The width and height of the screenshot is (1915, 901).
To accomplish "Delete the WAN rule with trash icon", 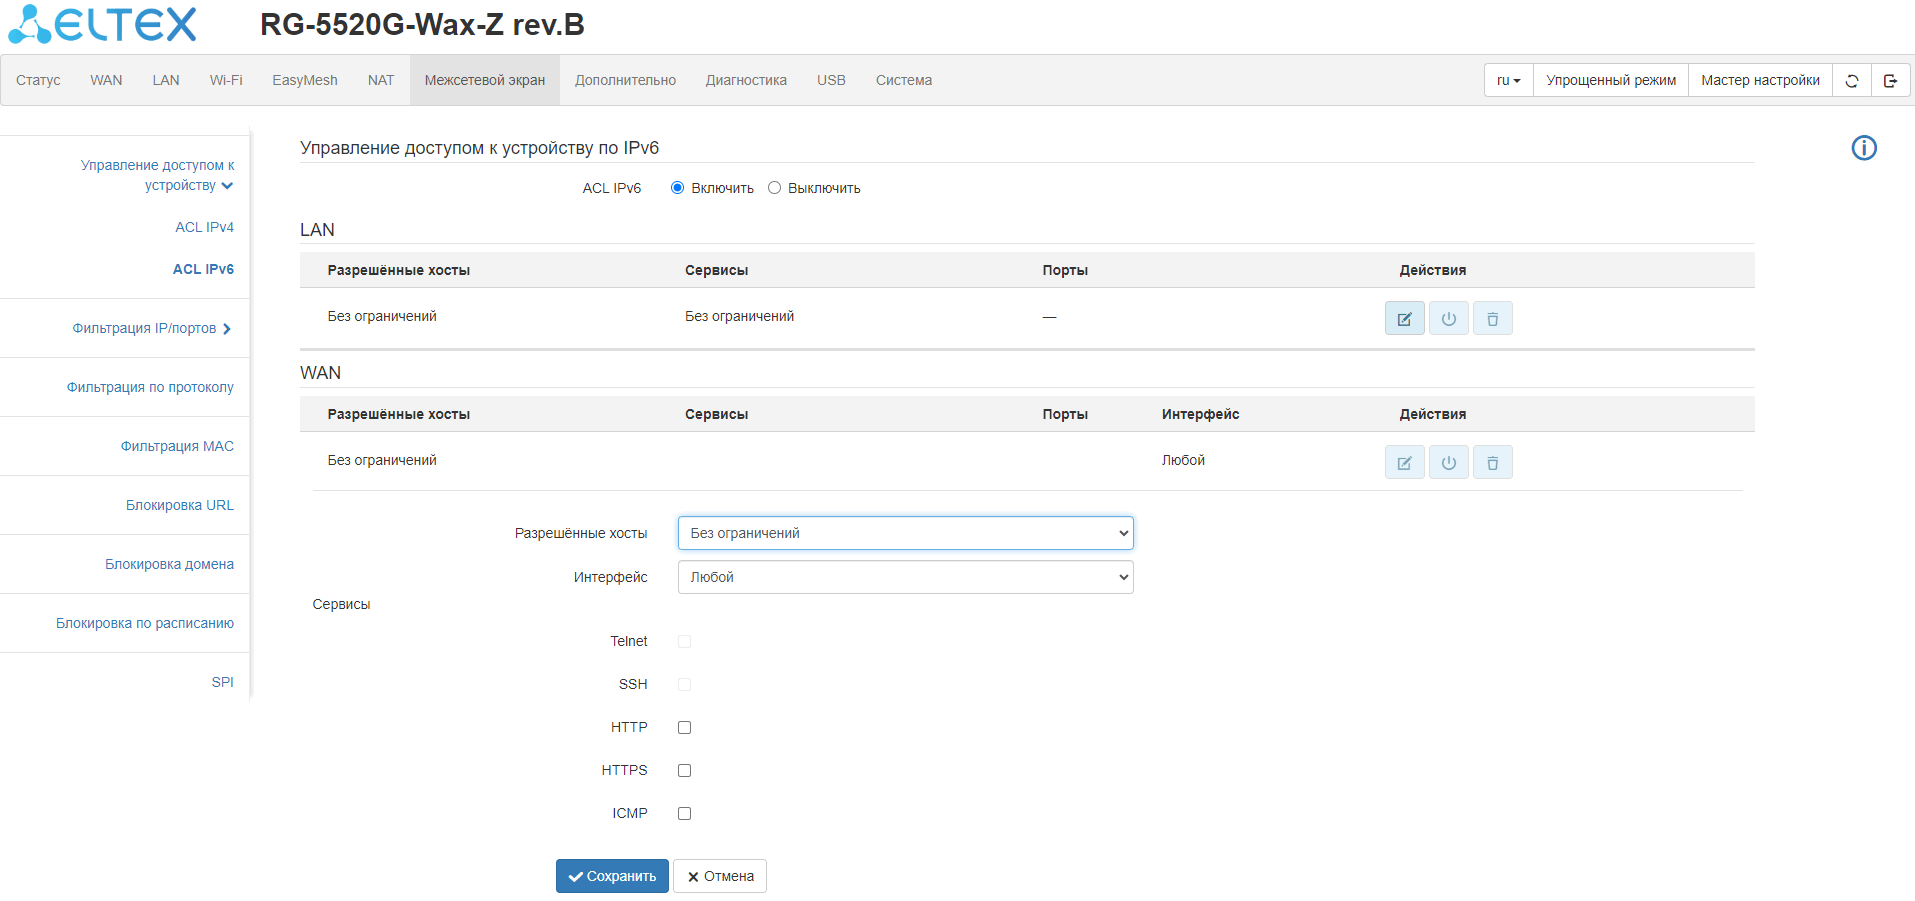I will pos(1492,463).
